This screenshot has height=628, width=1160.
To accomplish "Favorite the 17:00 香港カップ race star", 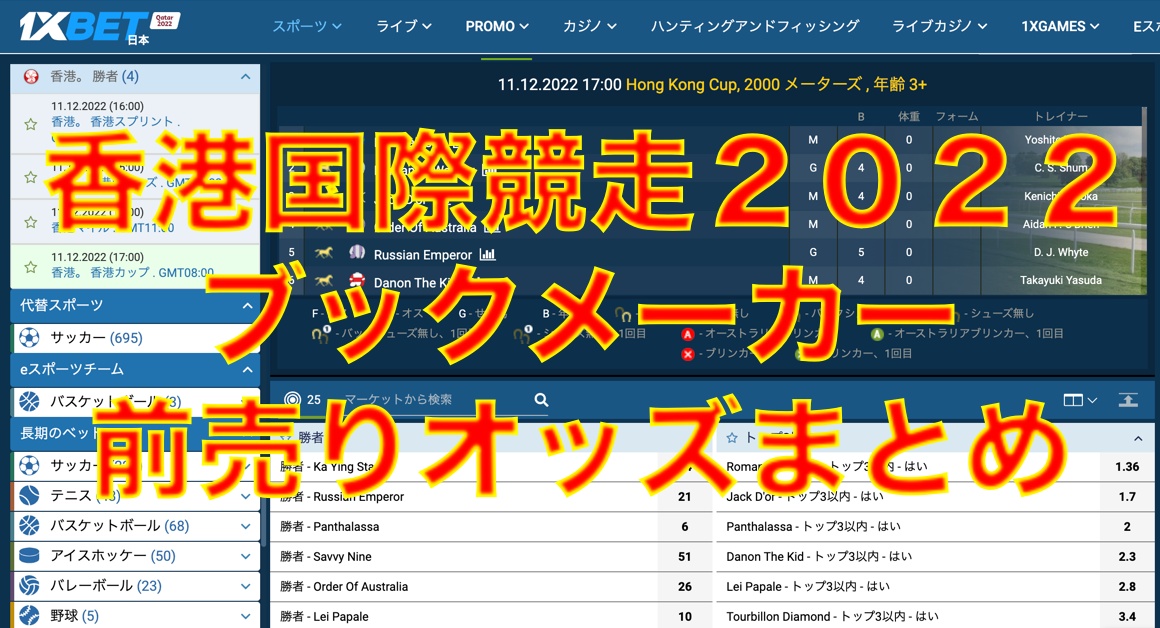I will tap(30, 267).
